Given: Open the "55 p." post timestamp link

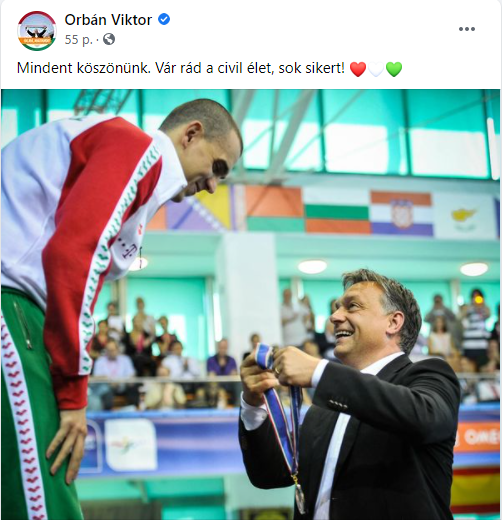Looking at the screenshot, I should click(78, 40).
